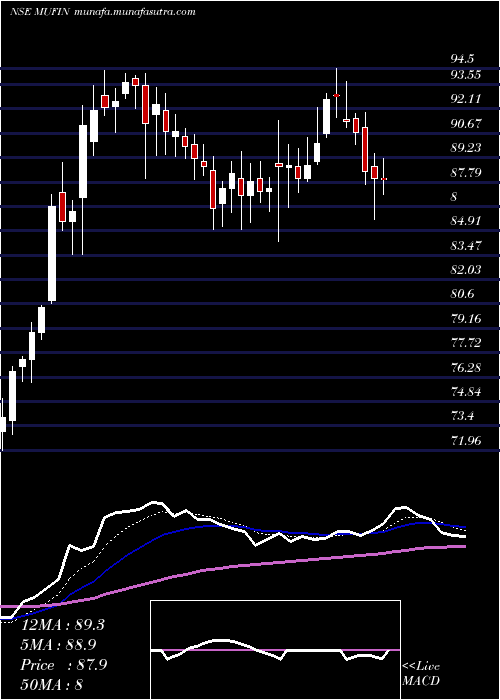This screenshot has height=700, width=500.
Task: Click the 89.23 price label
Action: pos(465,148)
